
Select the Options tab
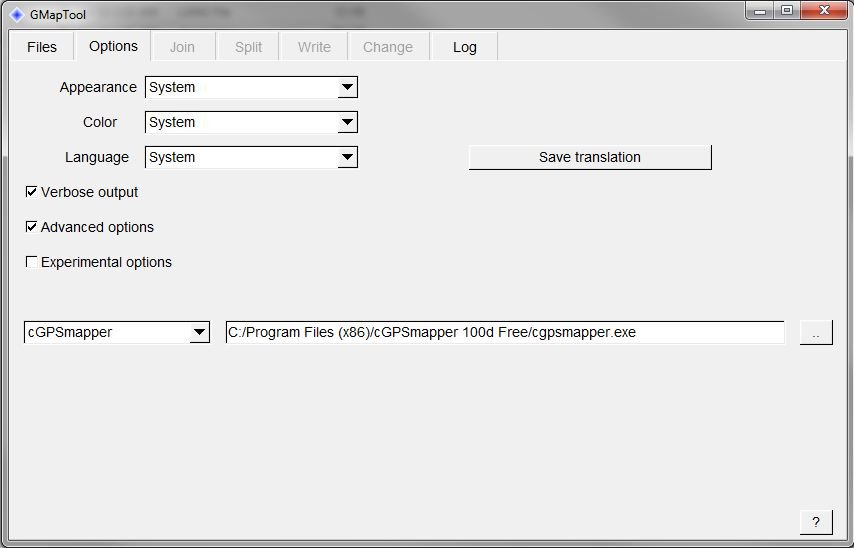pos(113,46)
